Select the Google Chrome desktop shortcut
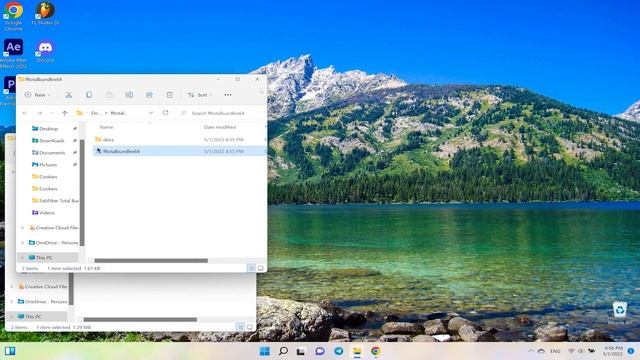This screenshot has width=640, height=360. pos(13,16)
